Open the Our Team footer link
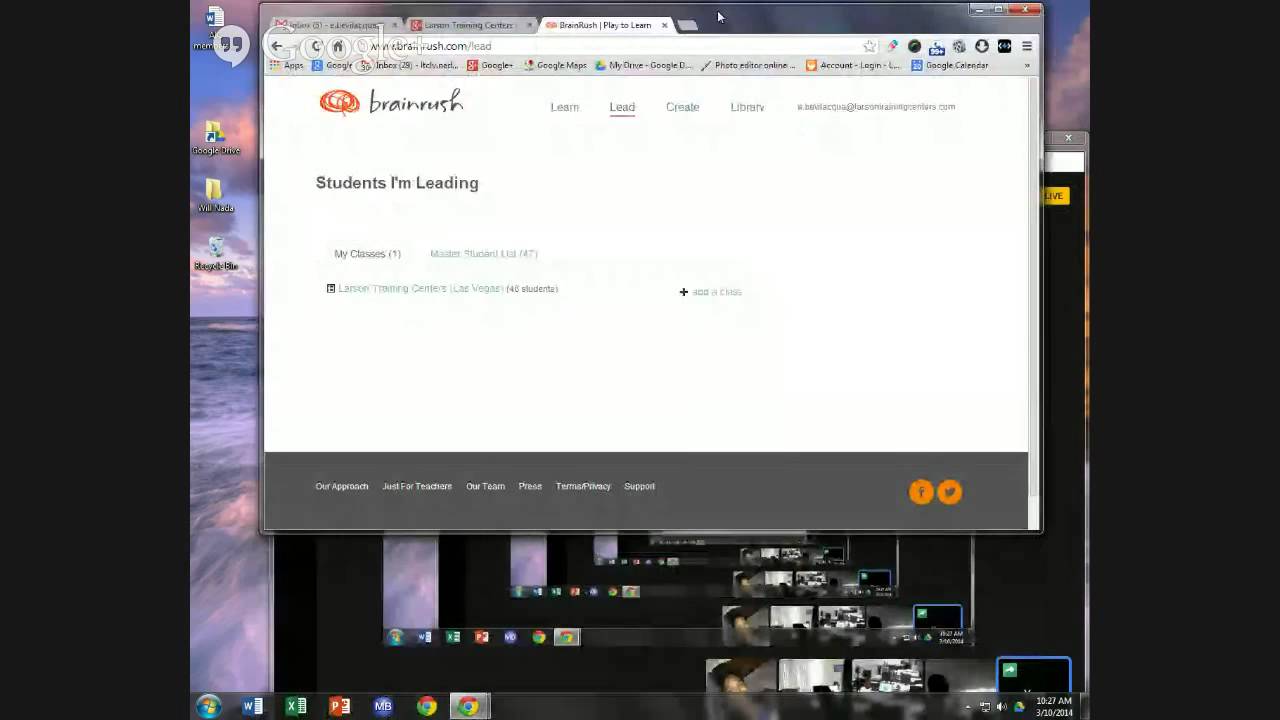This screenshot has width=1280, height=720. [485, 487]
